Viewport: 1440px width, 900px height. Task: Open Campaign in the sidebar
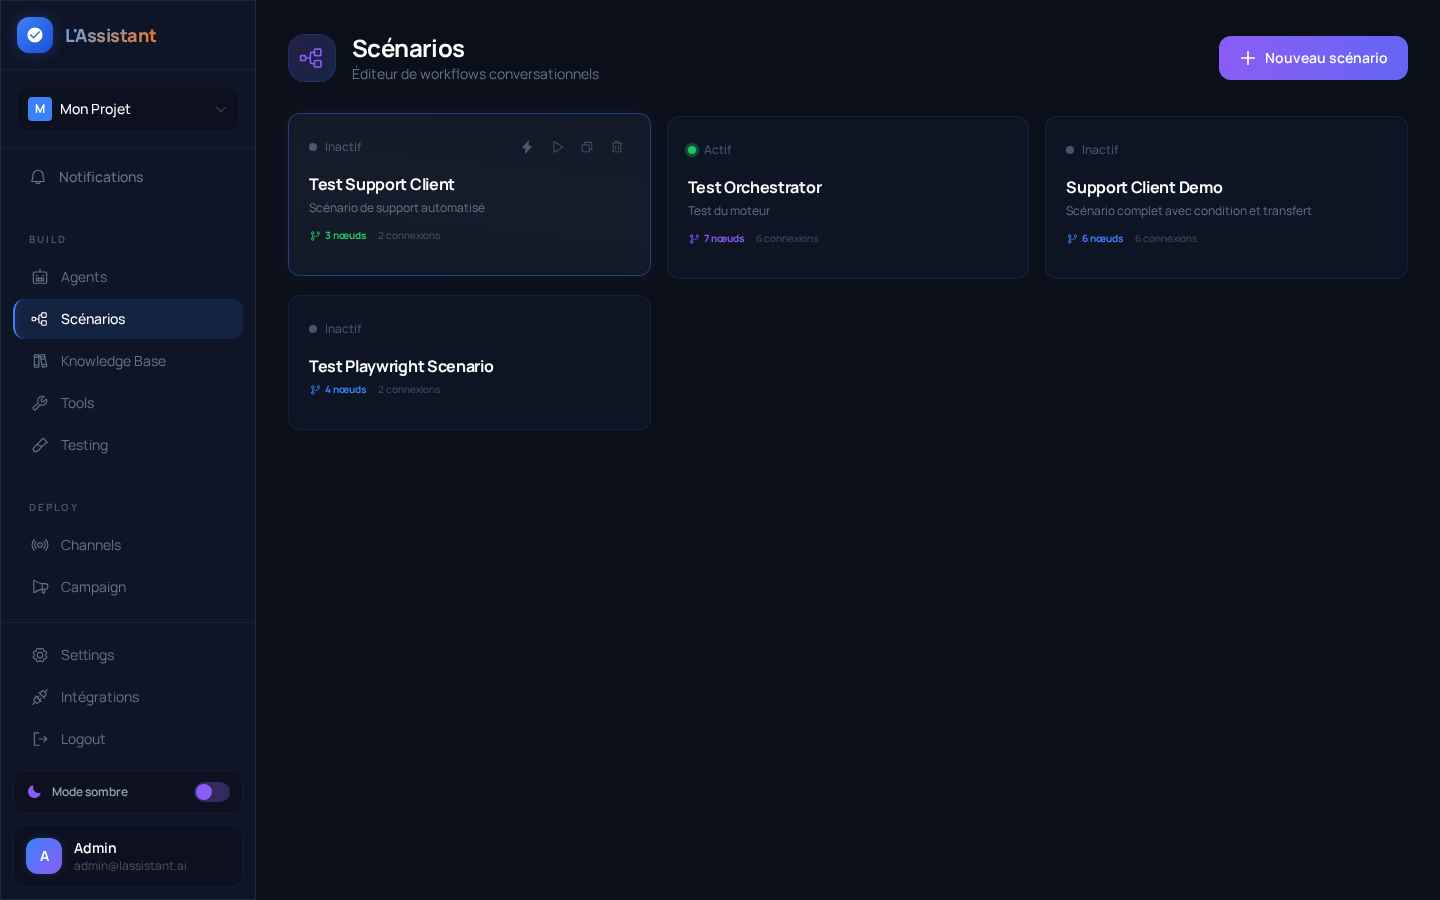[93, 587]
